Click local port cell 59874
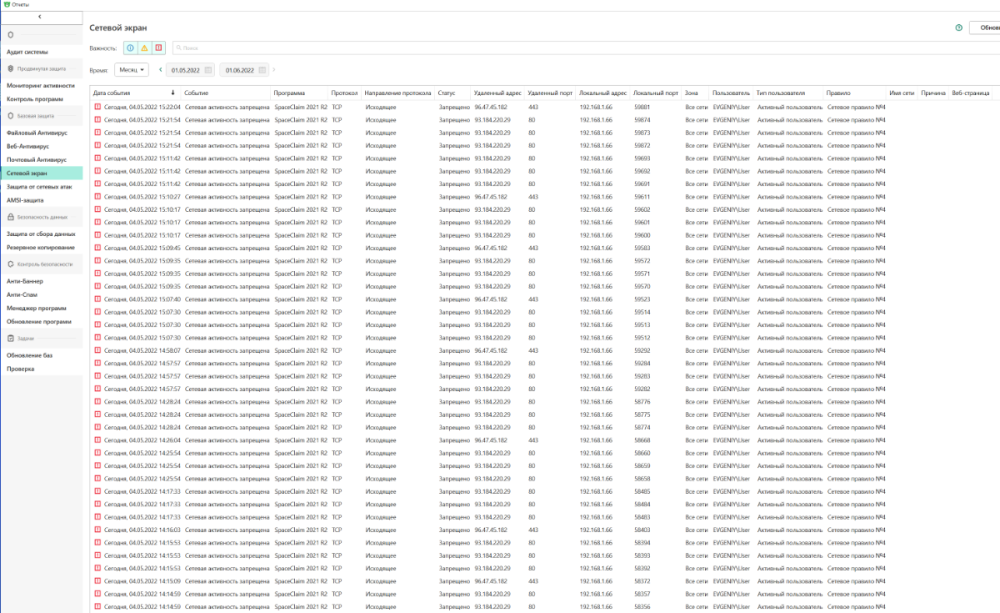 click(x=642, y=120)
